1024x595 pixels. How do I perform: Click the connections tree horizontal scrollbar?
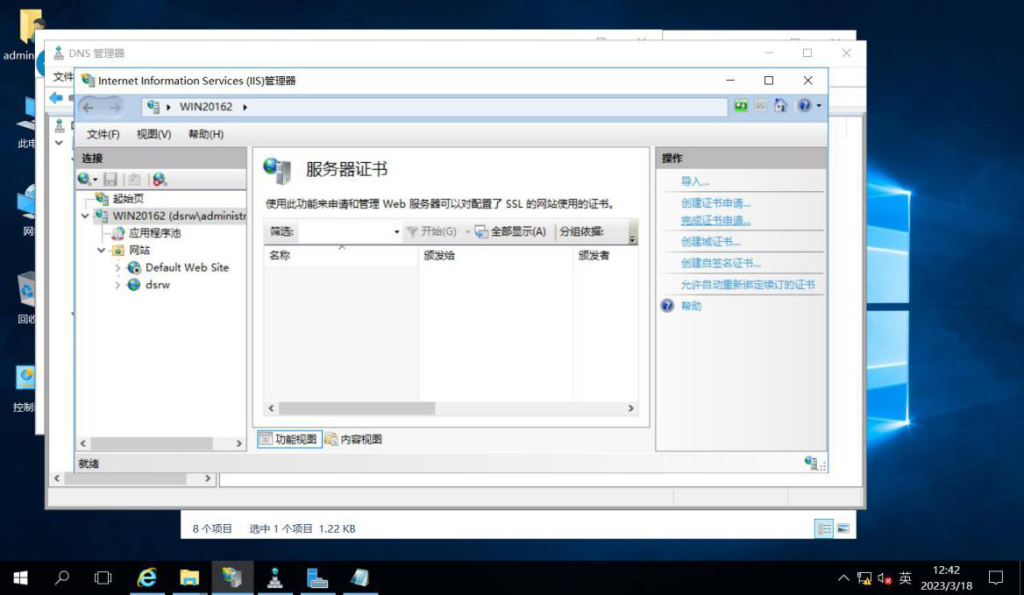[152, 443]
